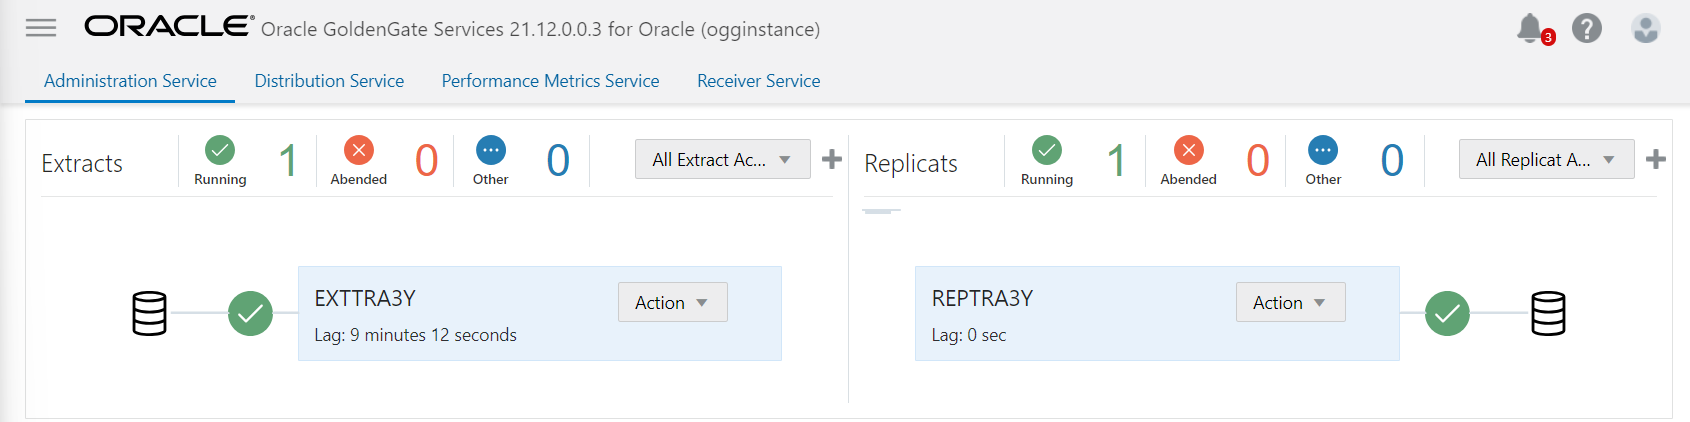1690x422 pixels.
Task: Click the green status check beside REPTRA3Y
Action: pos(1447,313)
